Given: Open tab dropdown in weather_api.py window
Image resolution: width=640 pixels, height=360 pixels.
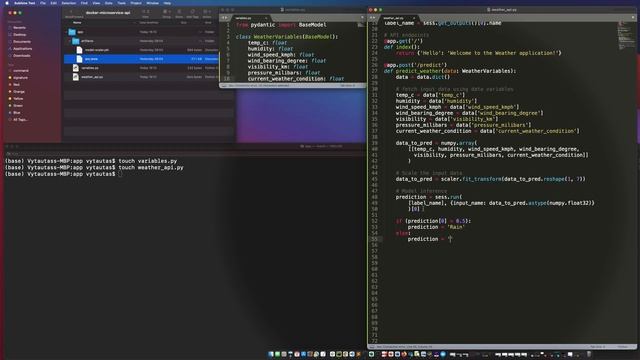Looking at the screenshot, I should pos(633,18).
